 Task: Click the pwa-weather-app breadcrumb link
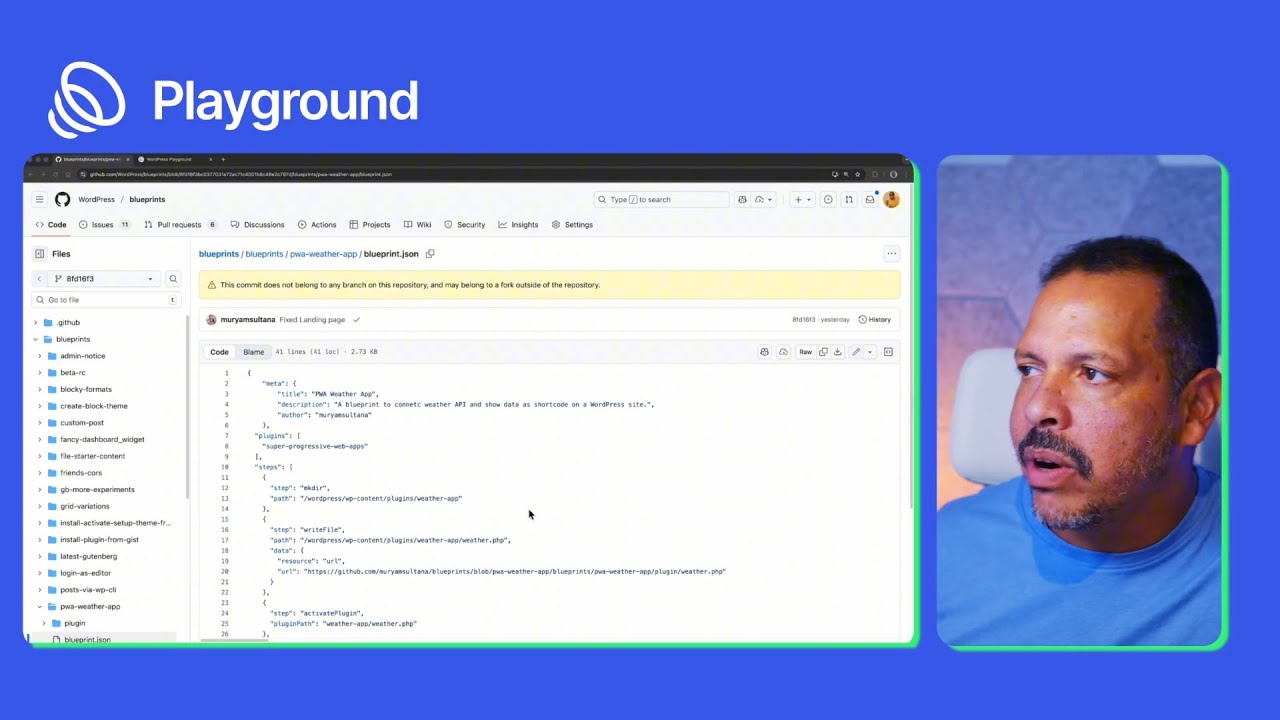tap(323, 254)
